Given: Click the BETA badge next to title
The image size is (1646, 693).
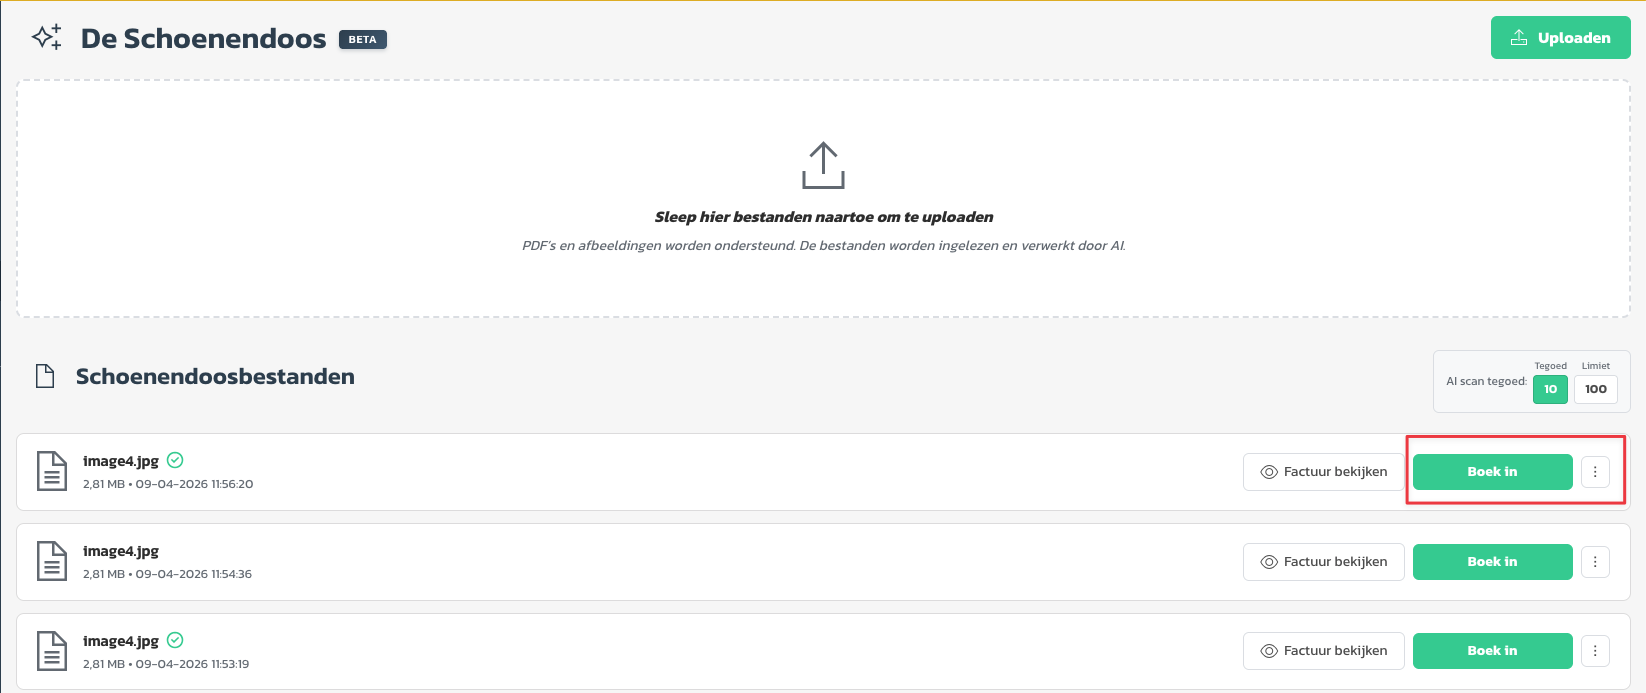Looking at the screenshot, I should [362, 40].
